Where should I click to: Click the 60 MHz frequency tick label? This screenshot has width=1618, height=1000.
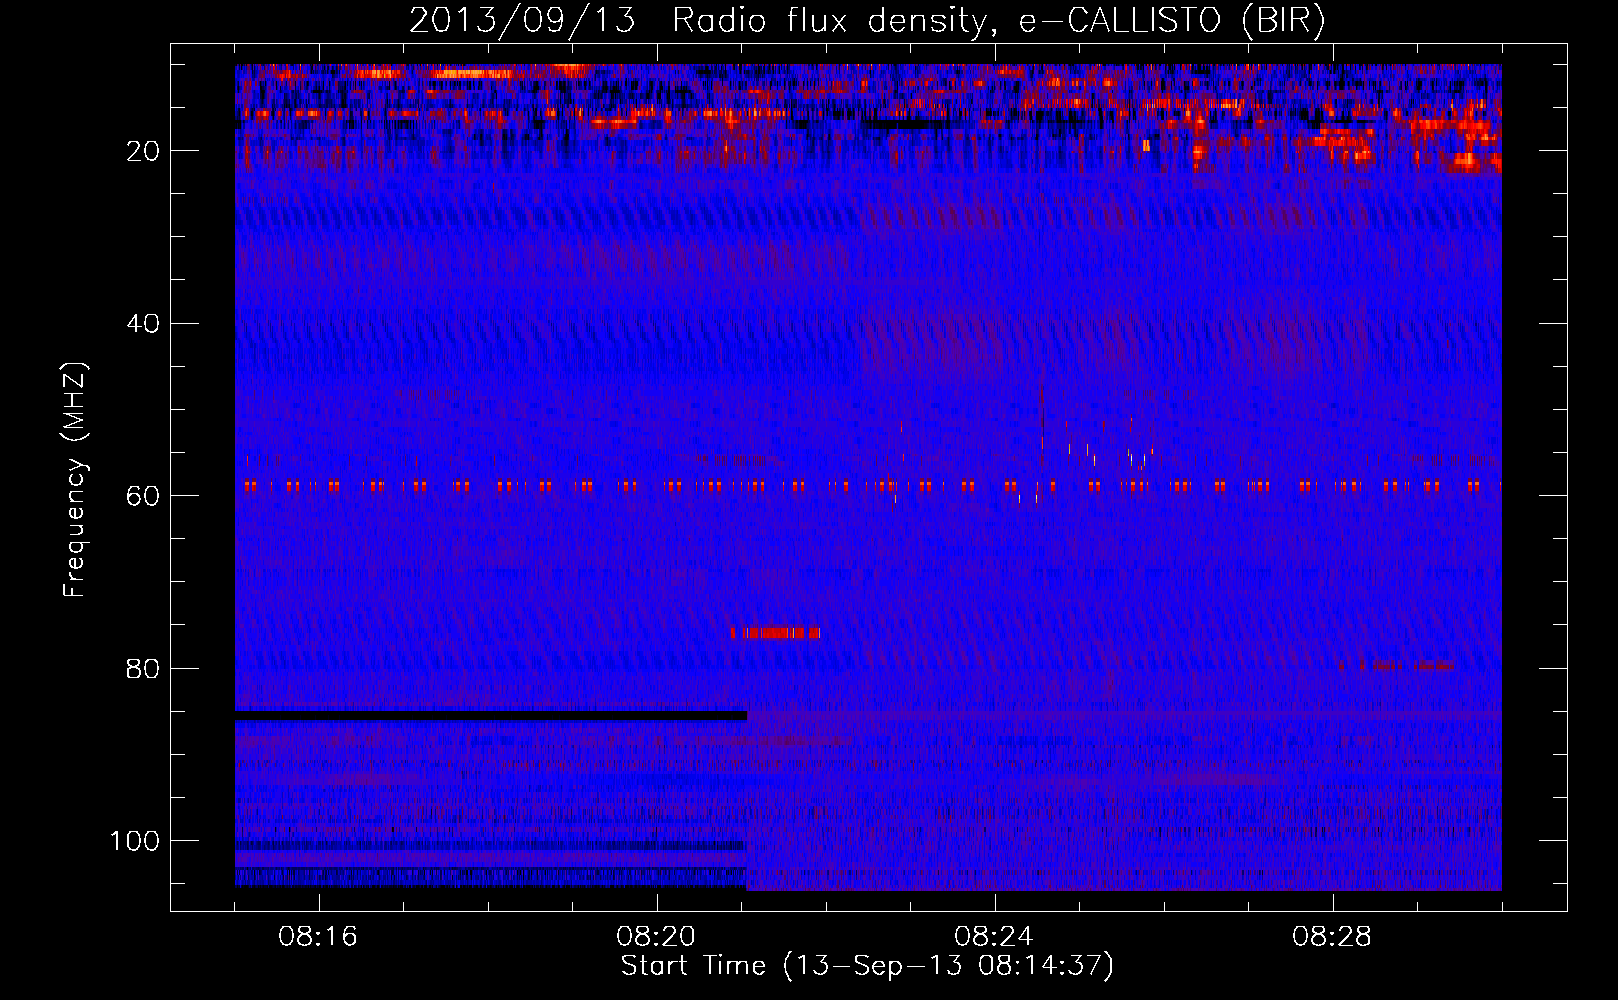(x=141, y=496)
